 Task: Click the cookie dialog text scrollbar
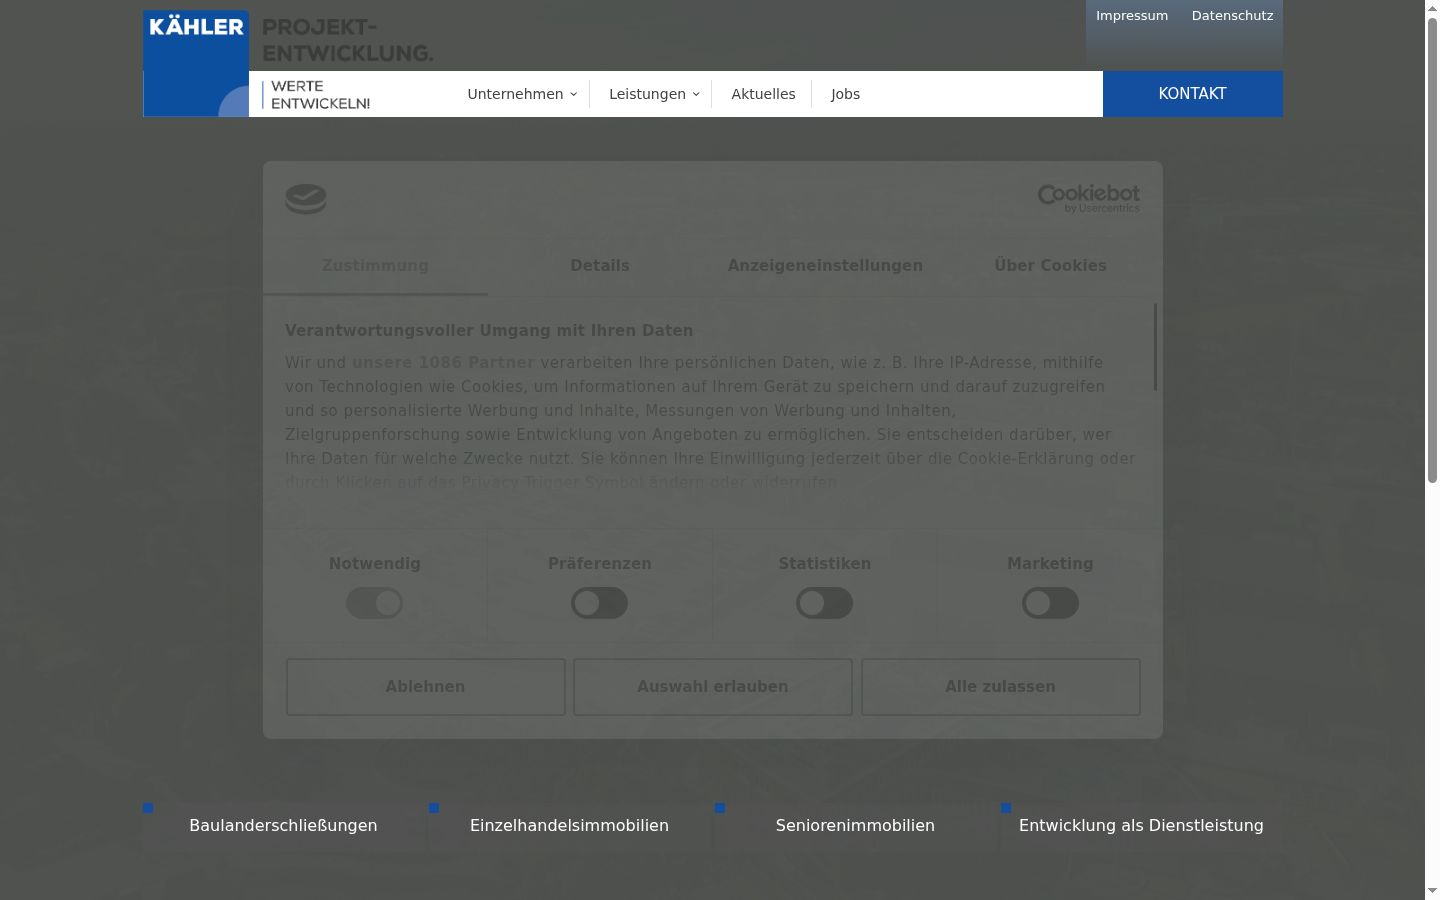click(x=1156, y=347)
